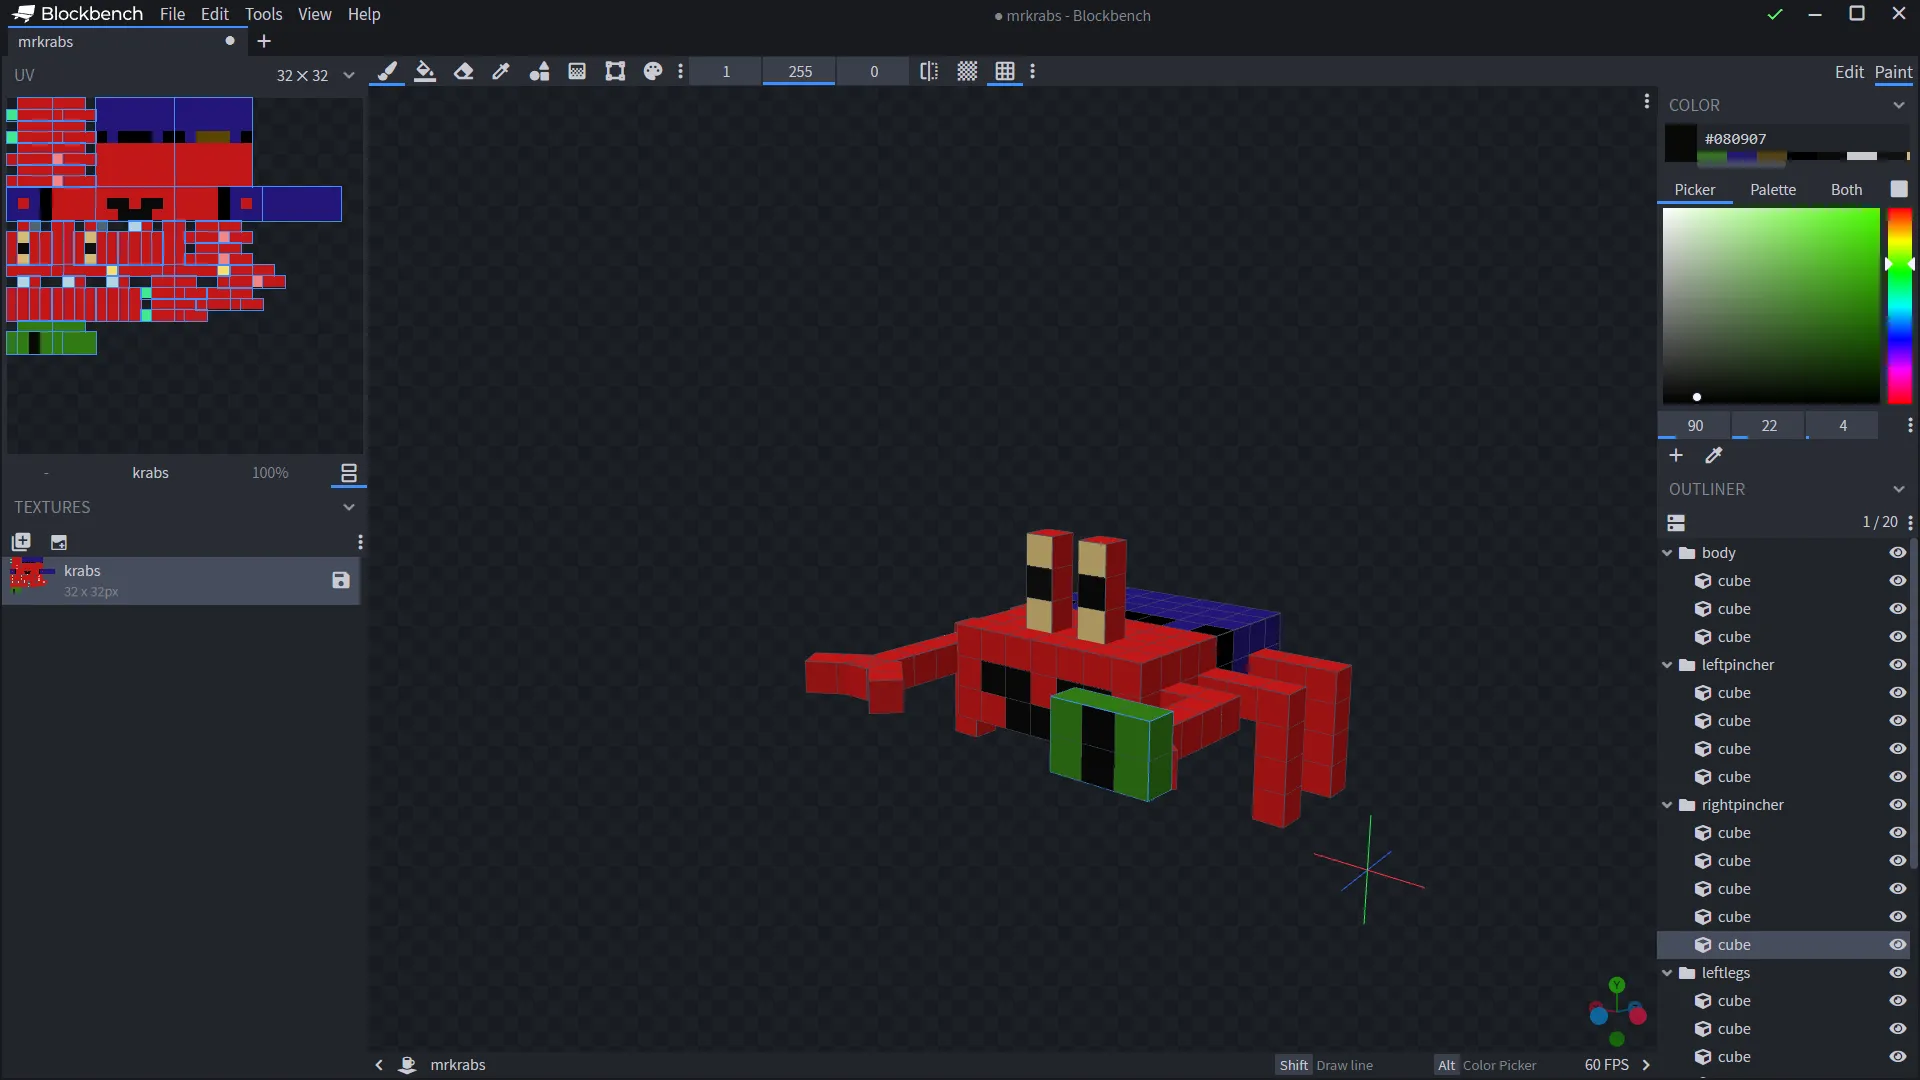Save the krabs texture icon
Screen dimensions: 1920x1080
(x=341, y=580)
